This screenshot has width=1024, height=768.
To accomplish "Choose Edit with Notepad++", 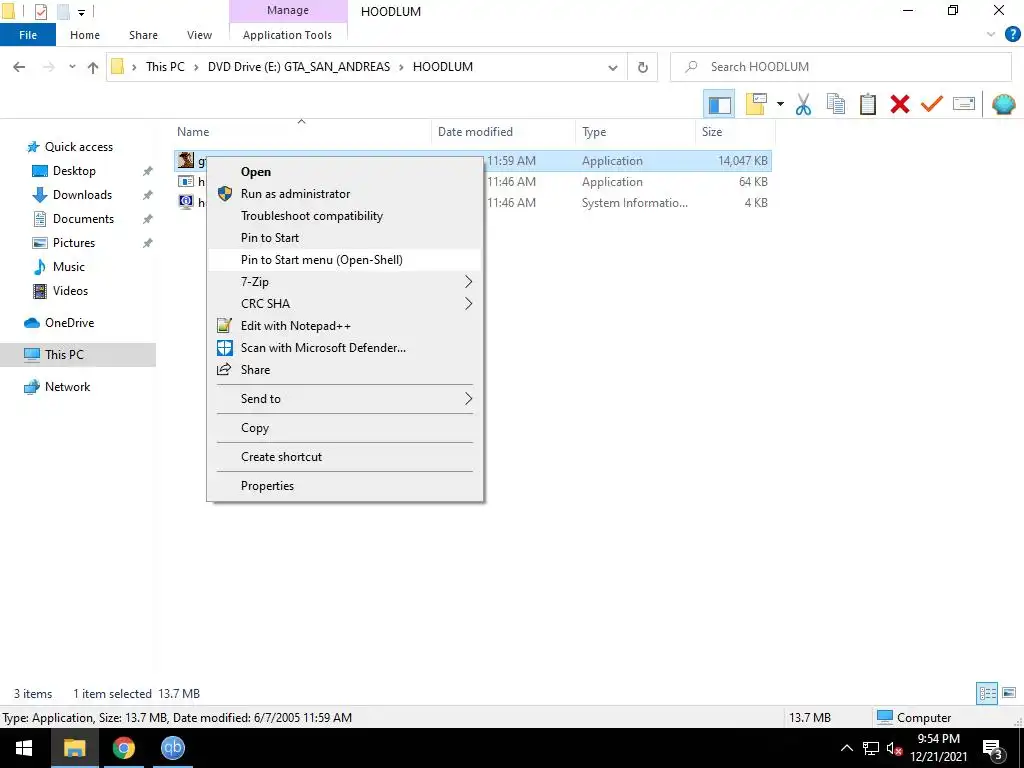I will [344, 326].
